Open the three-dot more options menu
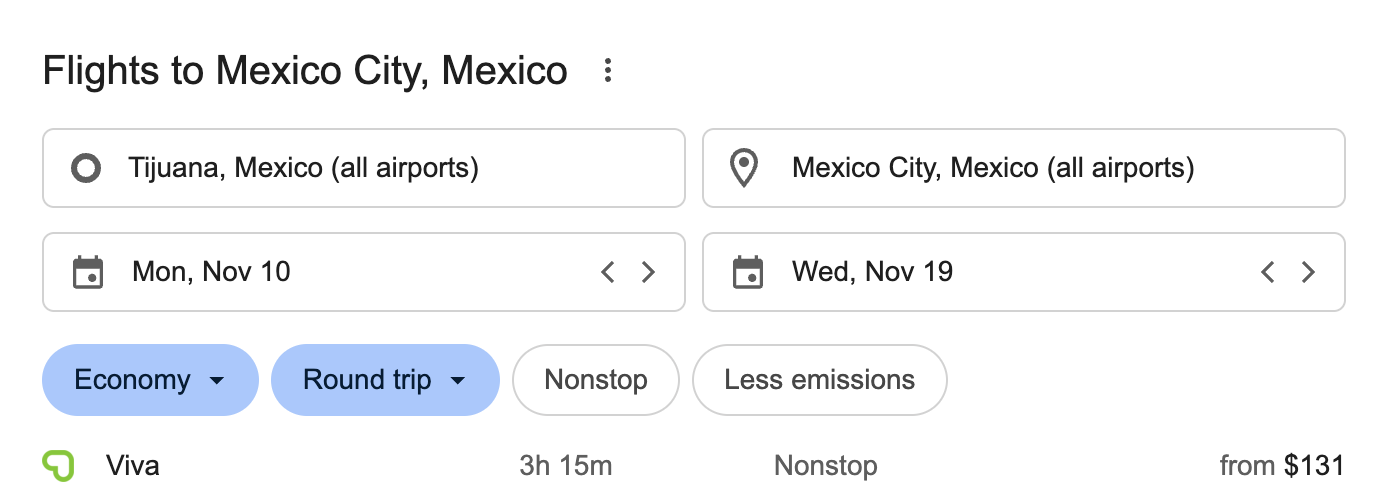 tap(607, 71)
